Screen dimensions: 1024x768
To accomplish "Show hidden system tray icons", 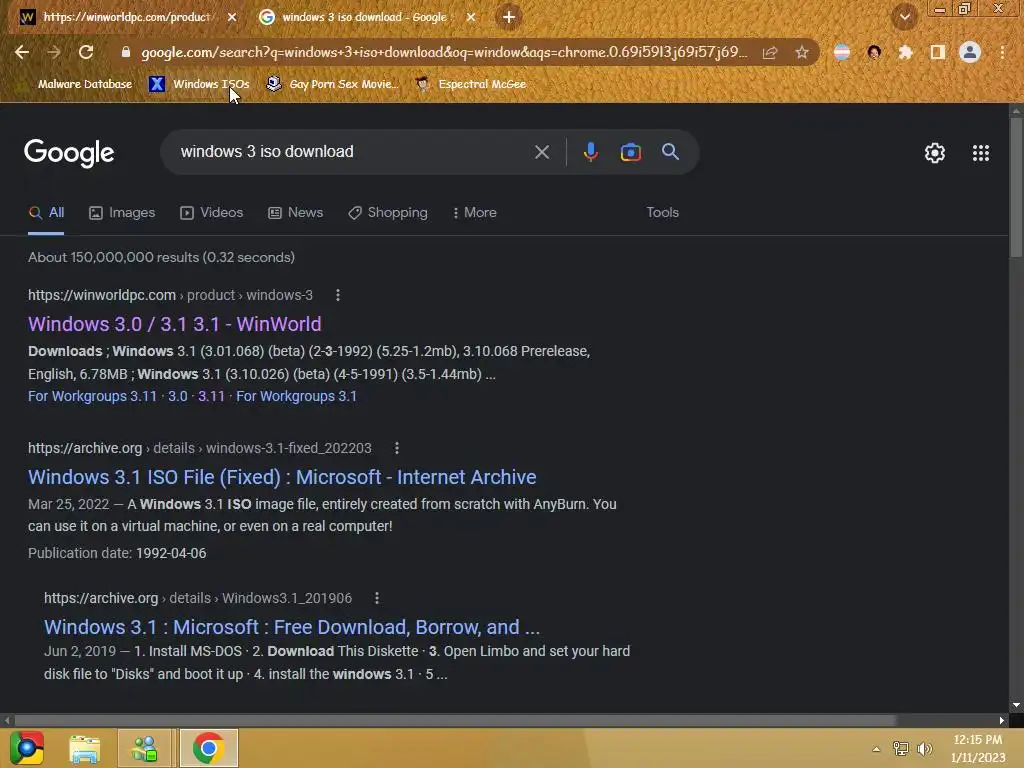I will pyautogui.click(x=876, y=749).
